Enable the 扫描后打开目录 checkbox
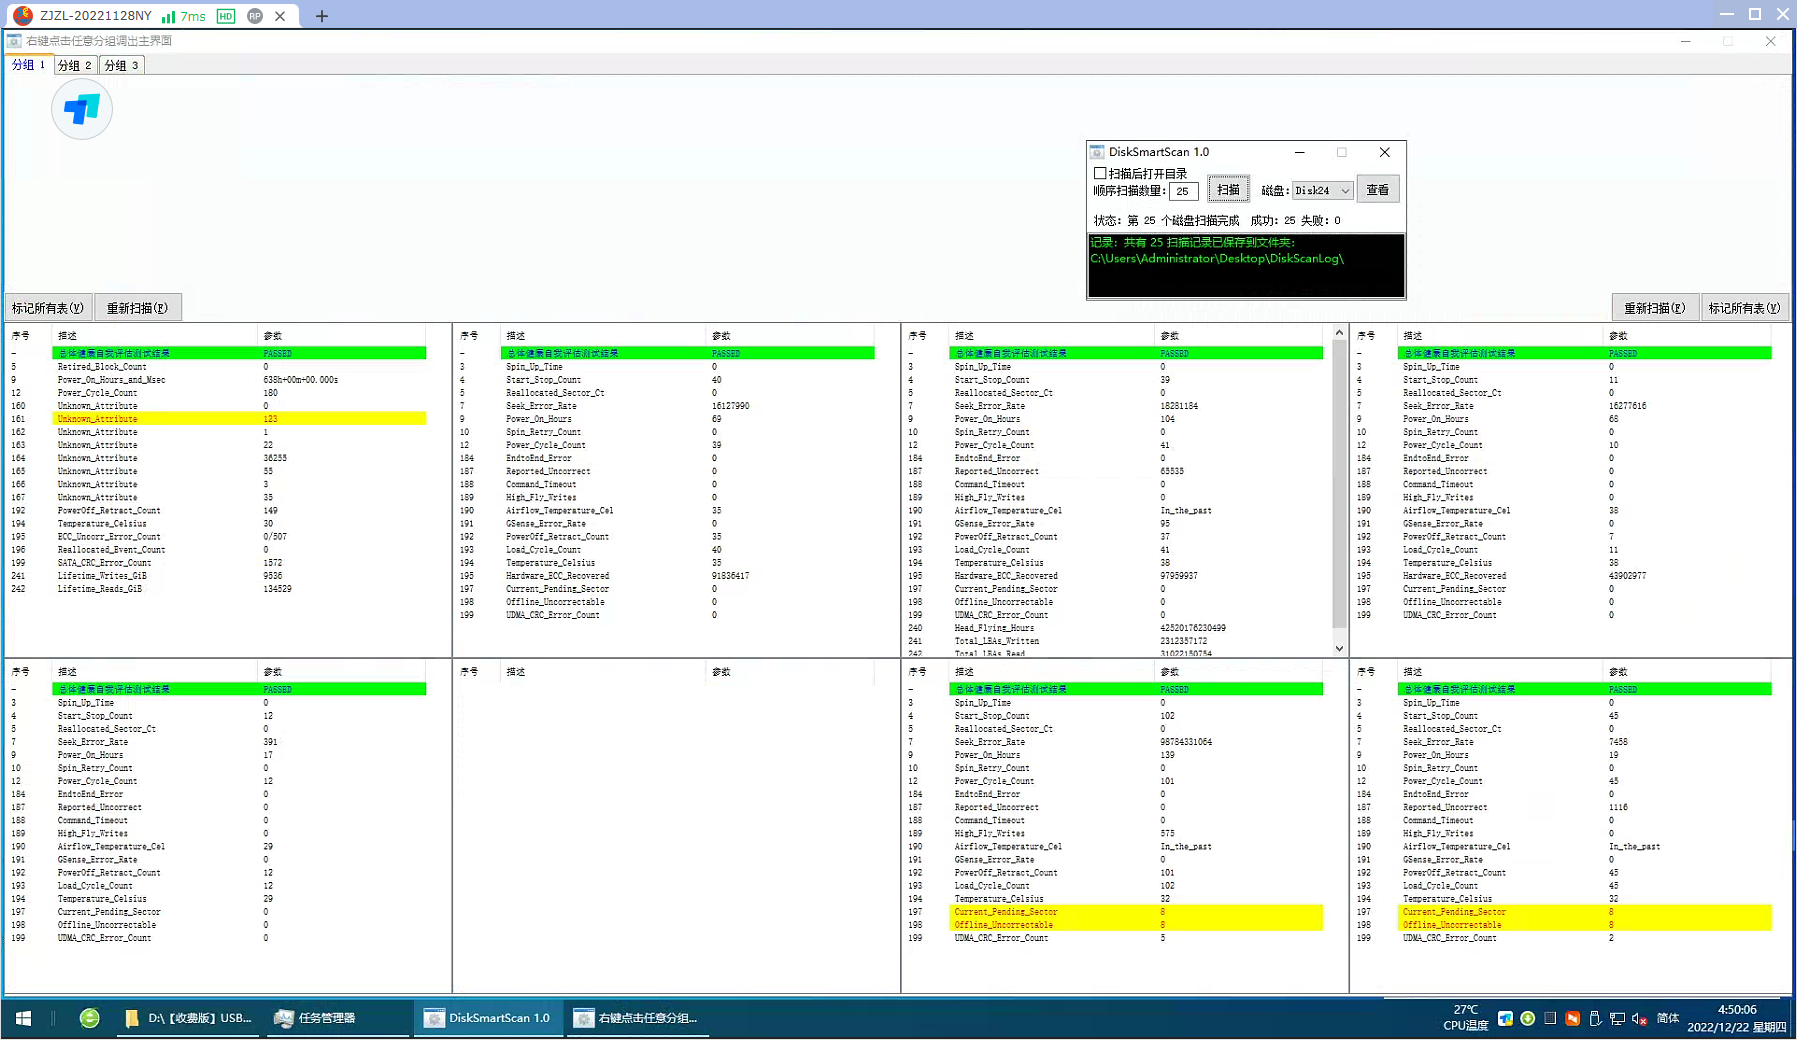 (1100, 174)
